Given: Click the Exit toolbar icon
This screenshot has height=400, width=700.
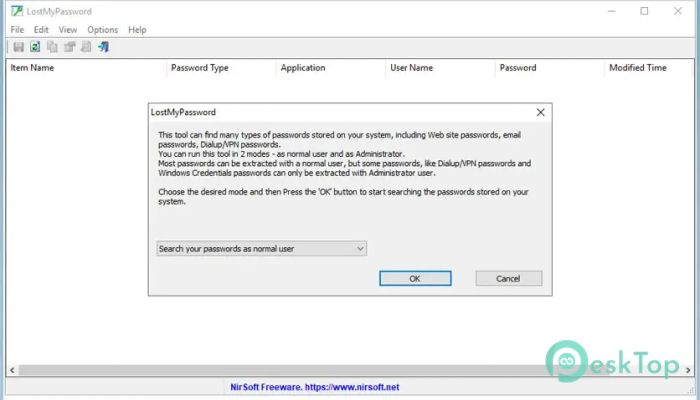Looking at the screenshot, I should [104, 47].
